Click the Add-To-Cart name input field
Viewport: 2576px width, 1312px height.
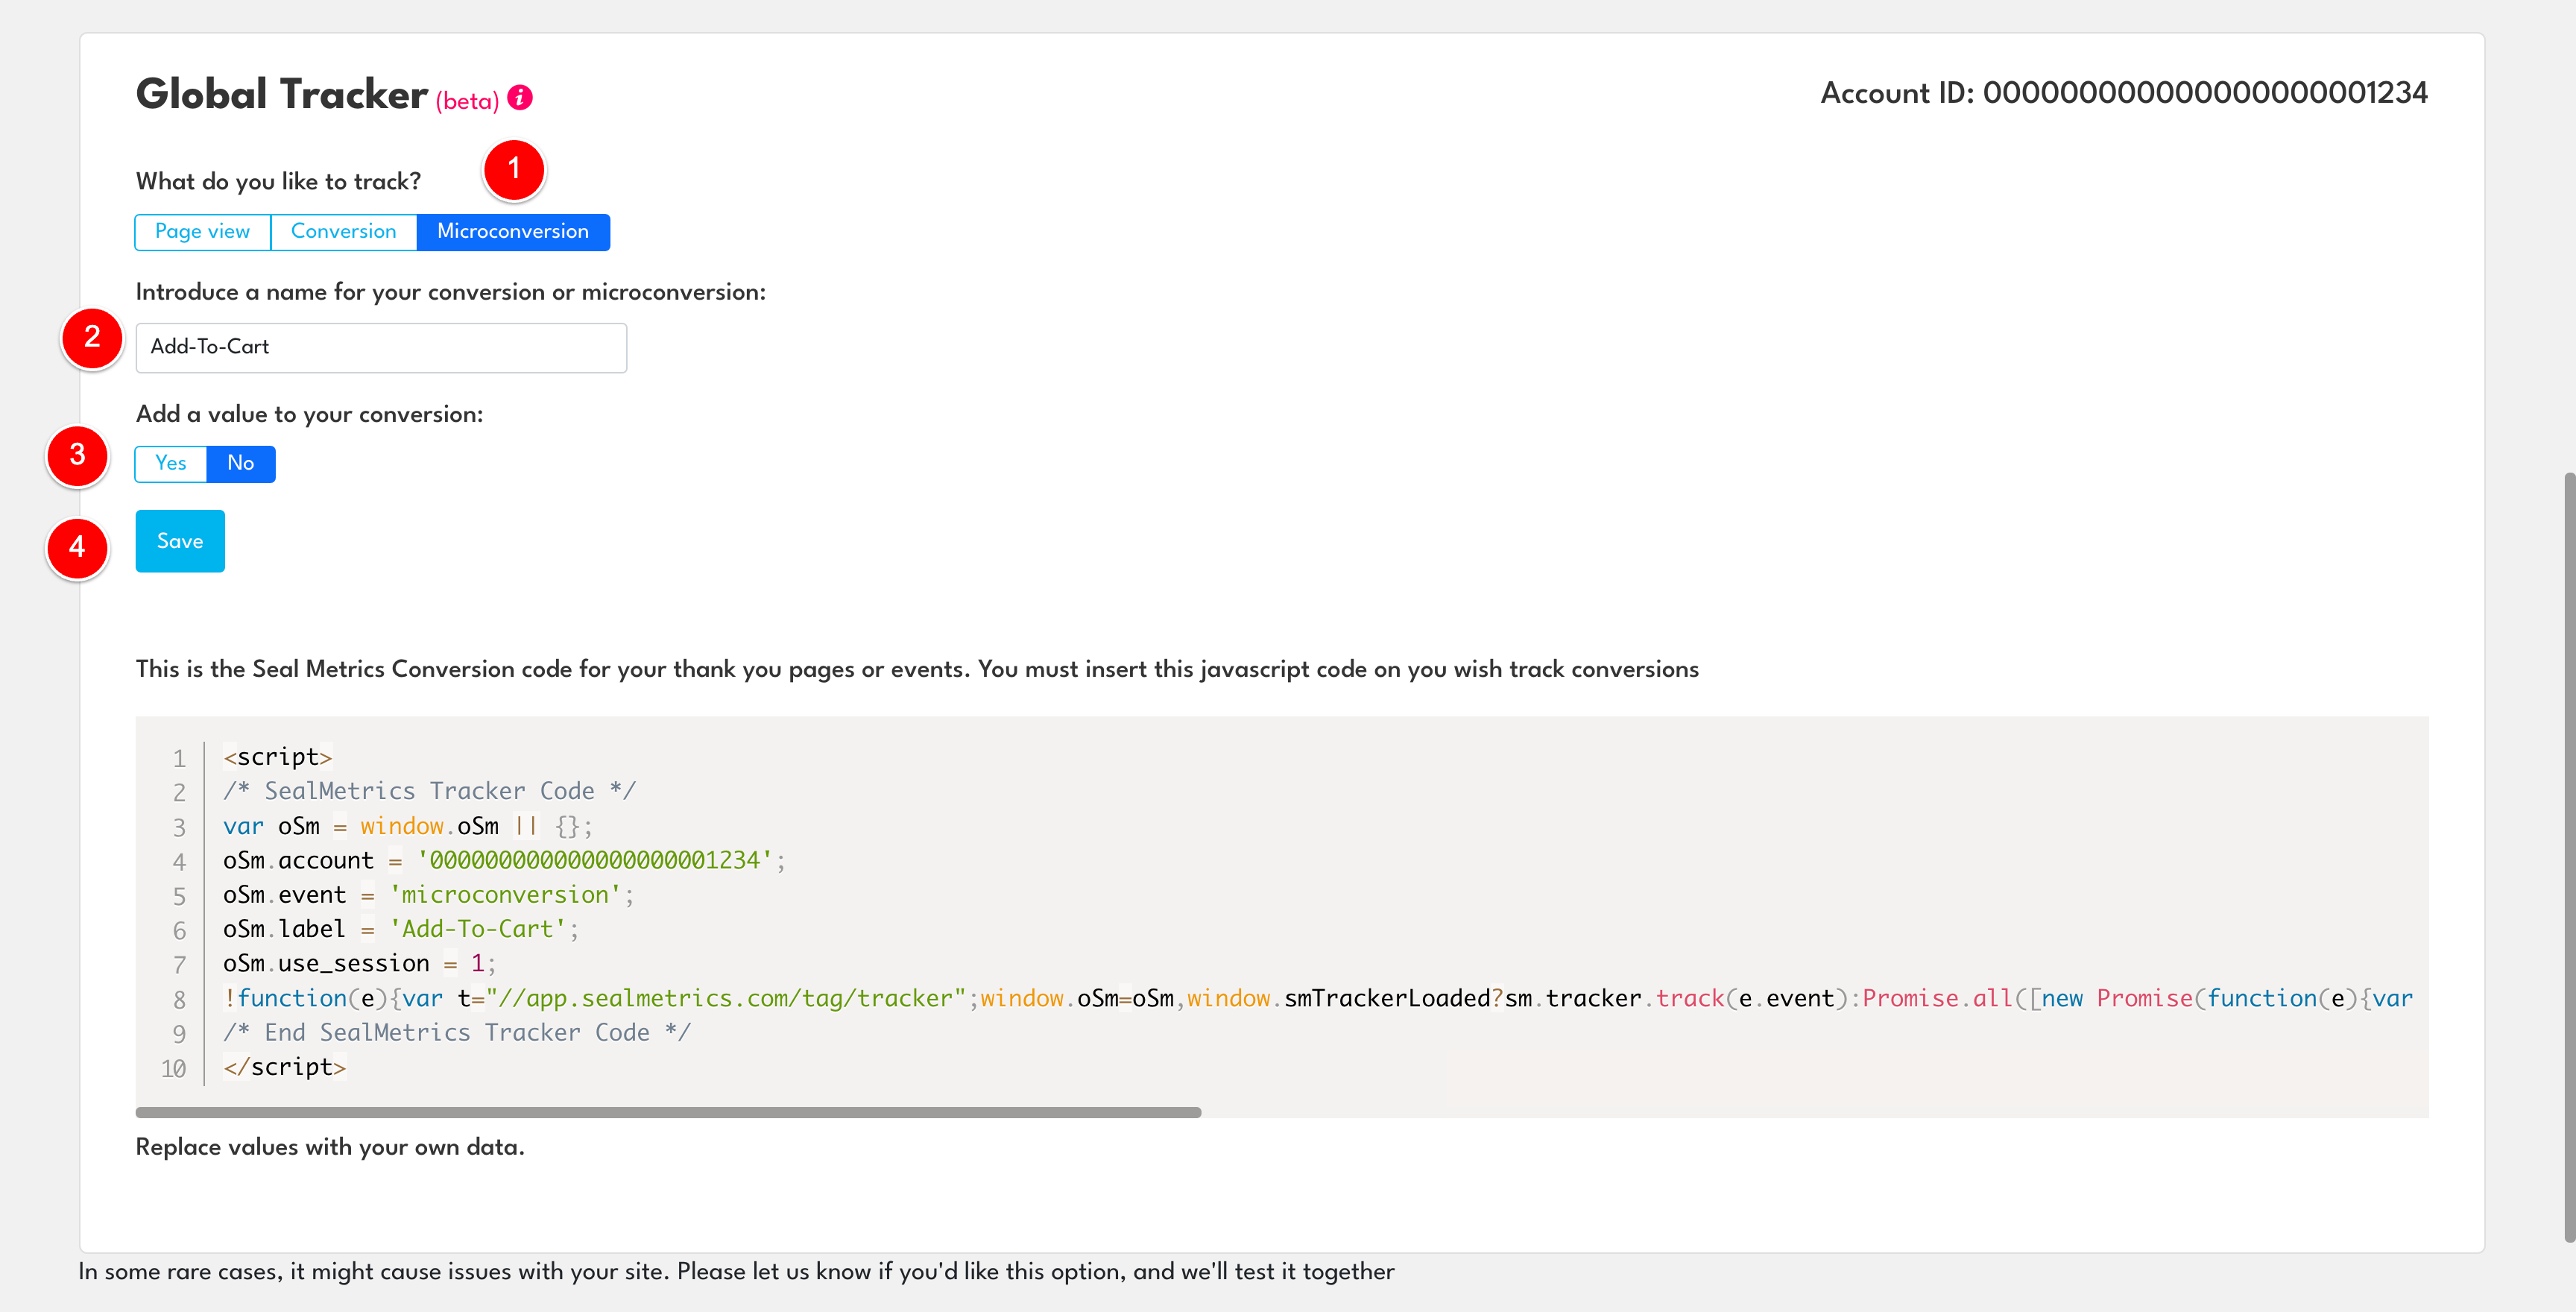(380, 347)
